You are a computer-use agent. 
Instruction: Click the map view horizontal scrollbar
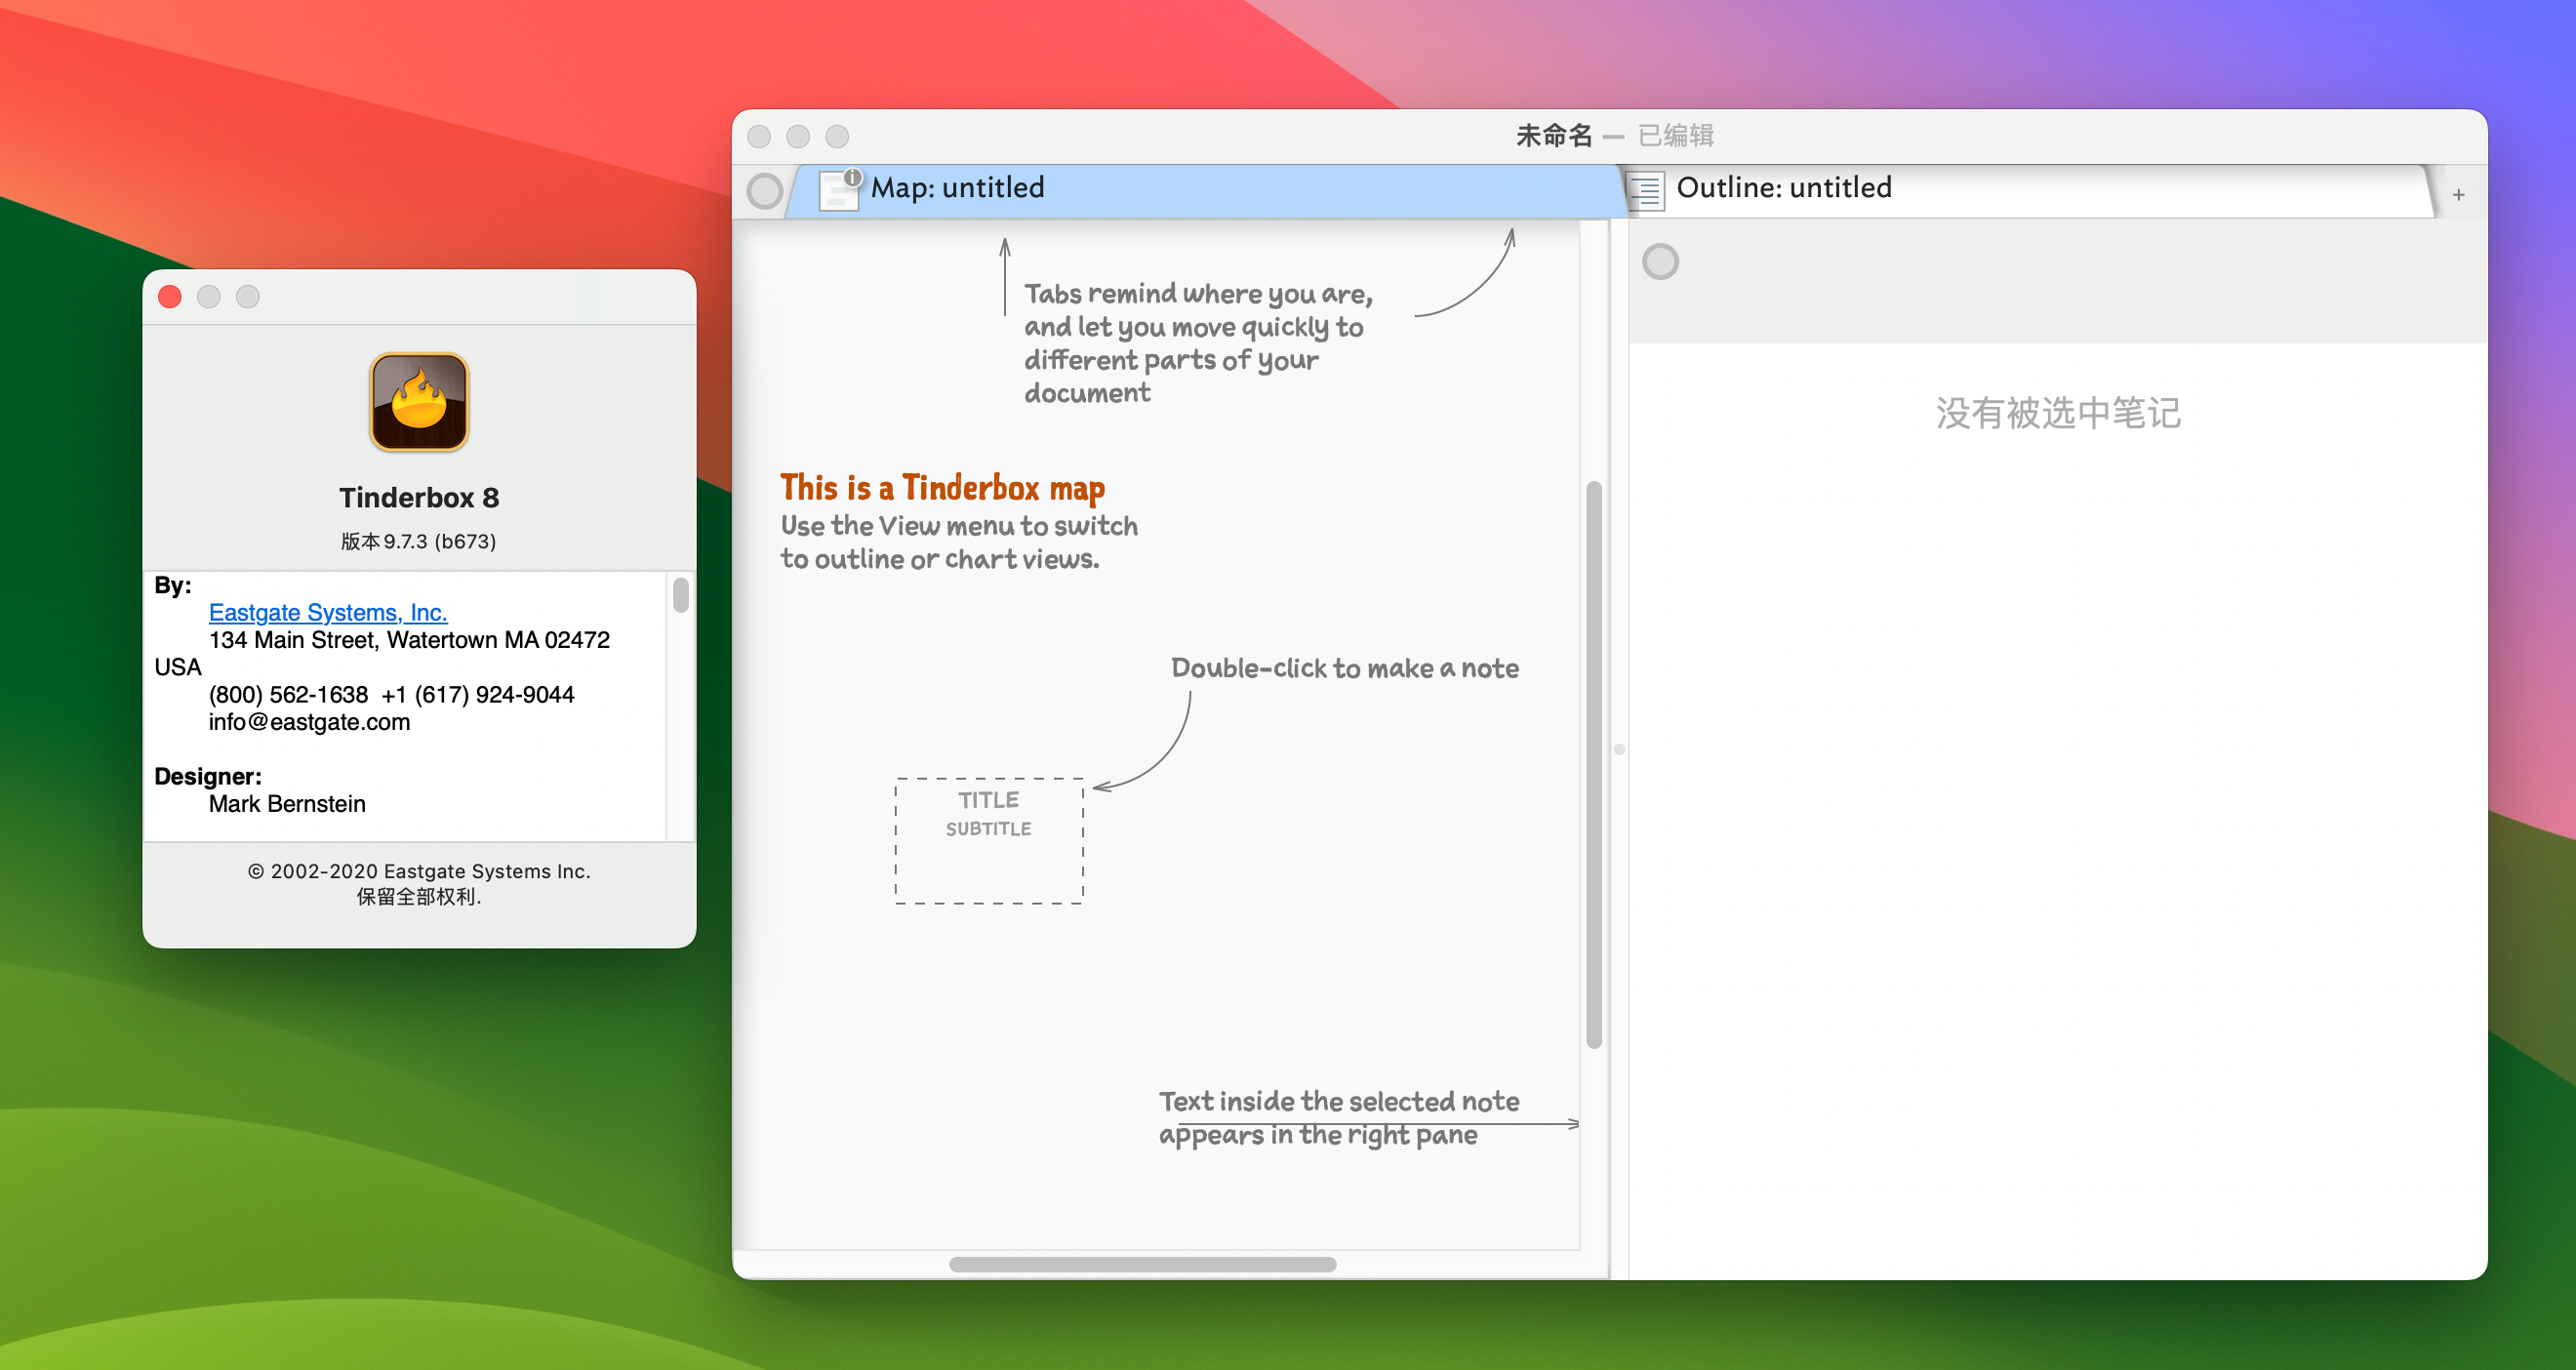click(1143, 1264)
